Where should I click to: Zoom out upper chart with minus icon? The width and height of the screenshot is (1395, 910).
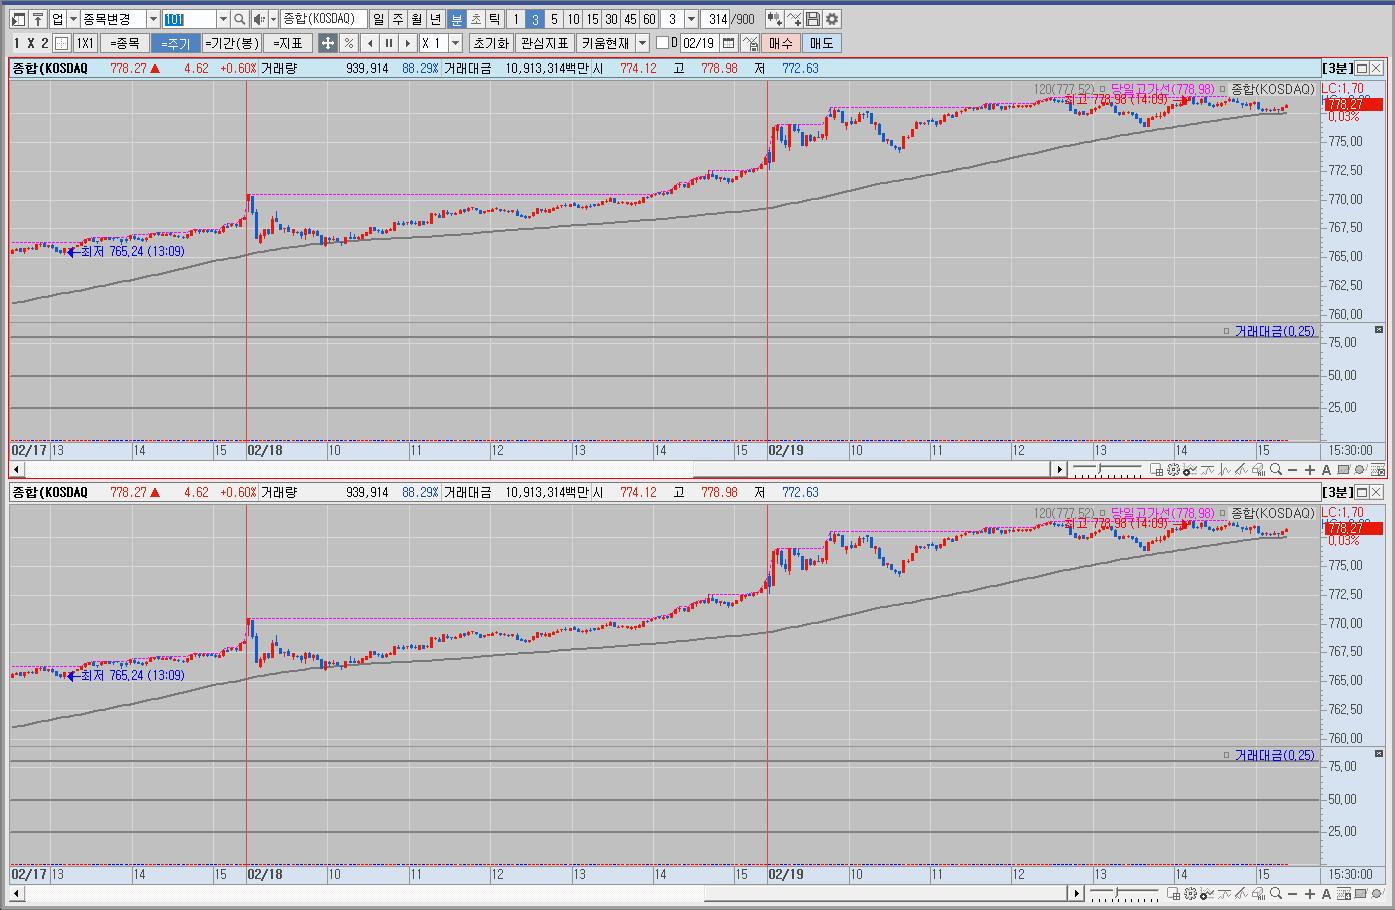[1293, 470]
